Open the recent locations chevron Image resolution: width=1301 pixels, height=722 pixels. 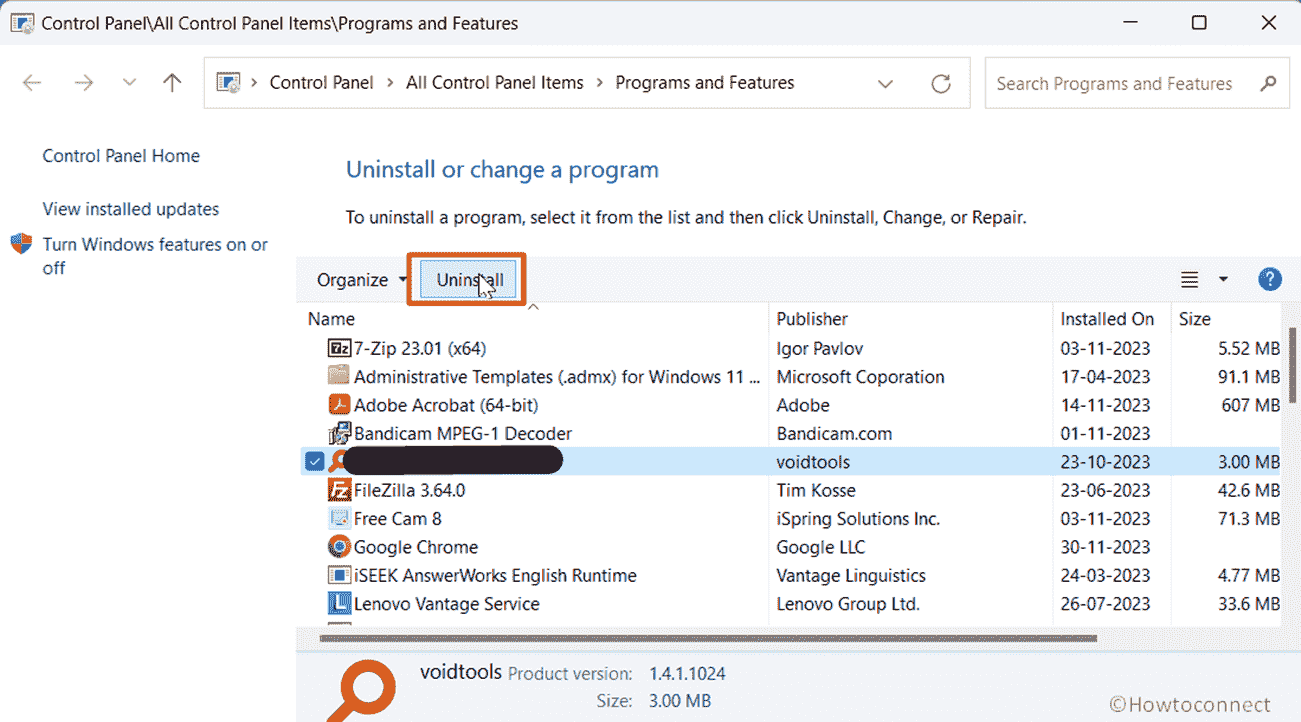coord(129,83)
